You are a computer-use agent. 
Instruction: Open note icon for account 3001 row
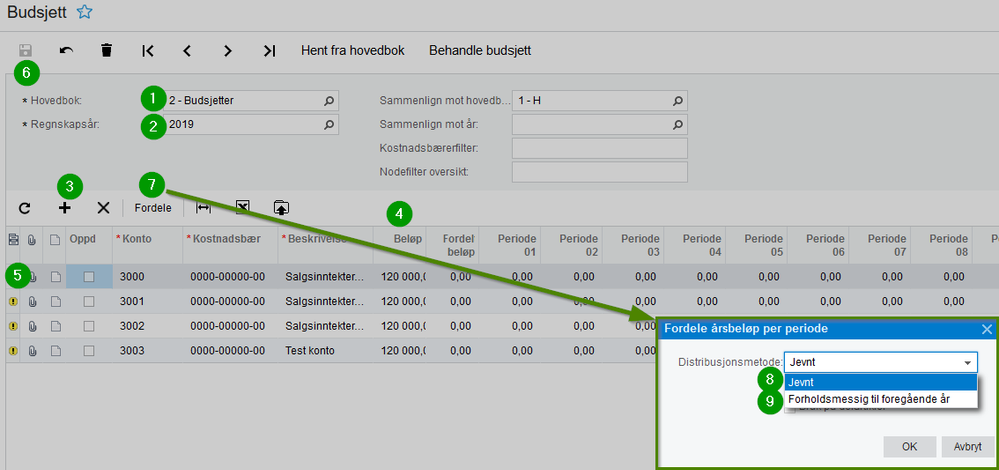click(x=55, y=301)
